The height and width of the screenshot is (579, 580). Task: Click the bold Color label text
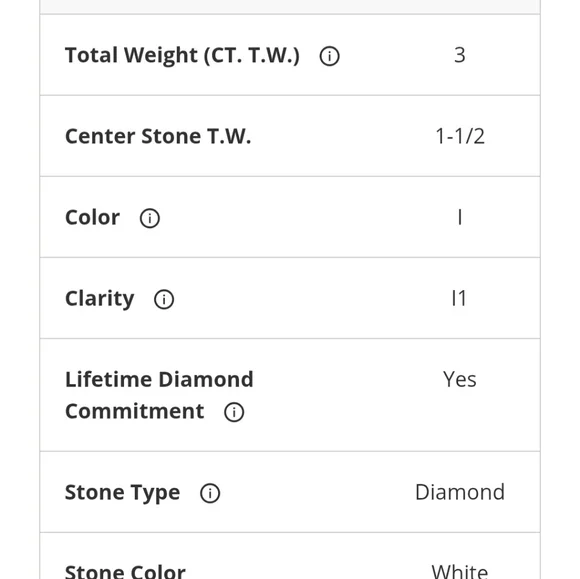coord(92,217)
